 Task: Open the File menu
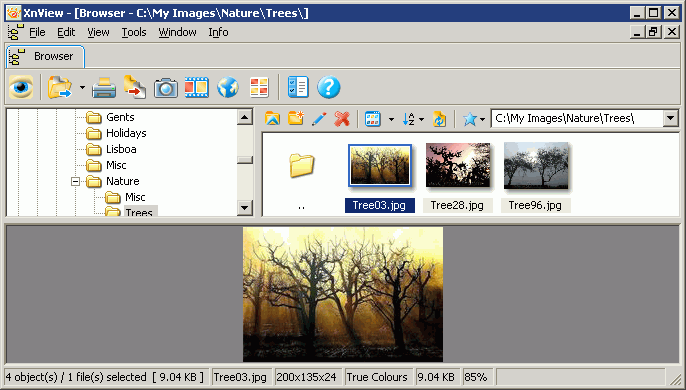(x=37, y=32)
